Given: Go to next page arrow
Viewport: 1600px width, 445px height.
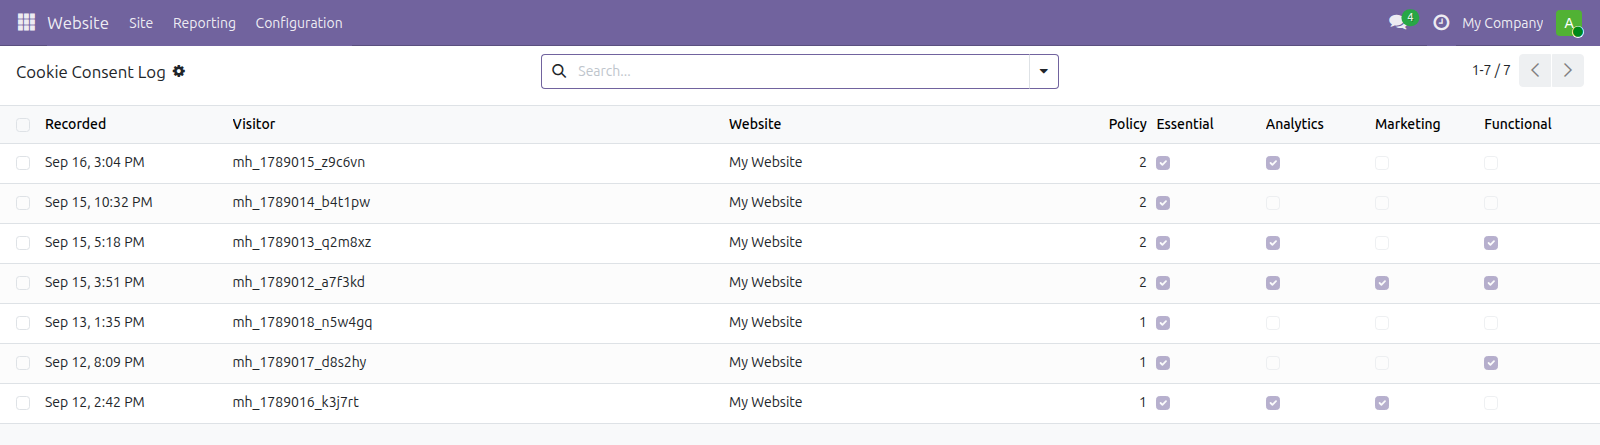Looking at the screenshot, I should (x=1568, y=70).
